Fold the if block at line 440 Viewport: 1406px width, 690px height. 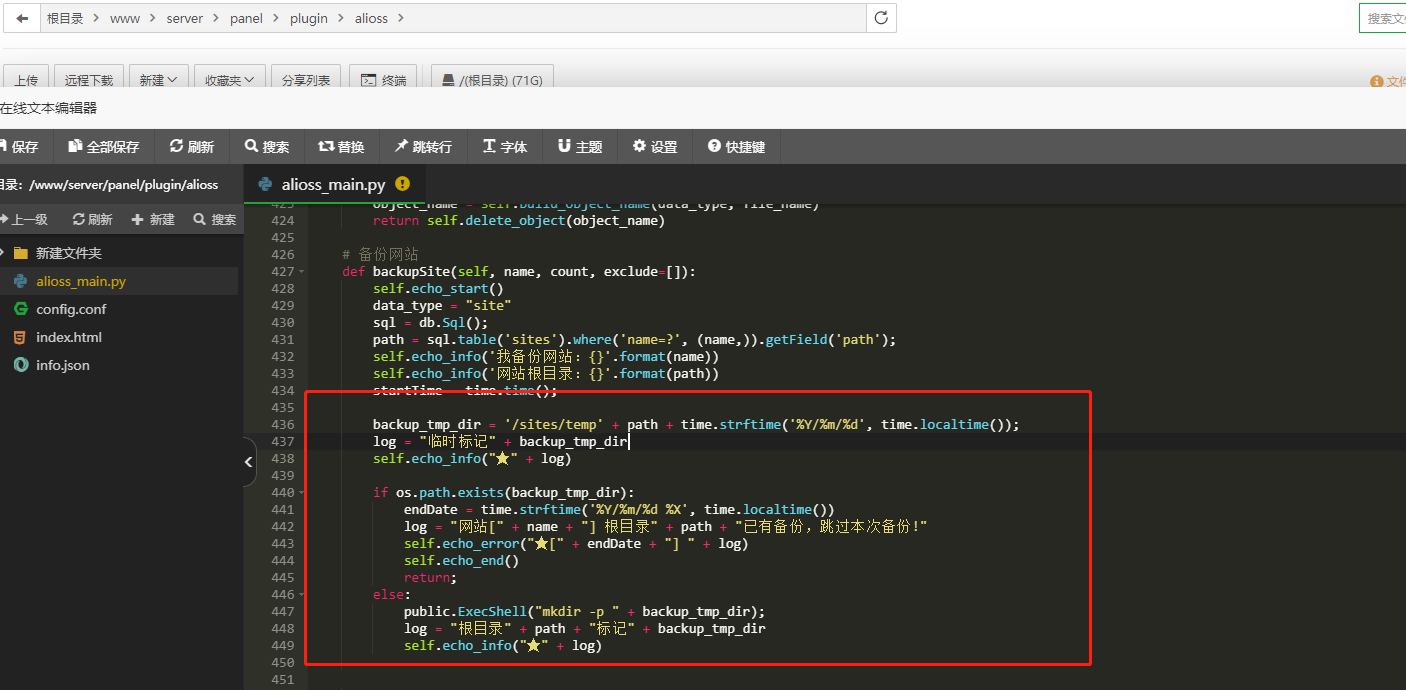303,493
